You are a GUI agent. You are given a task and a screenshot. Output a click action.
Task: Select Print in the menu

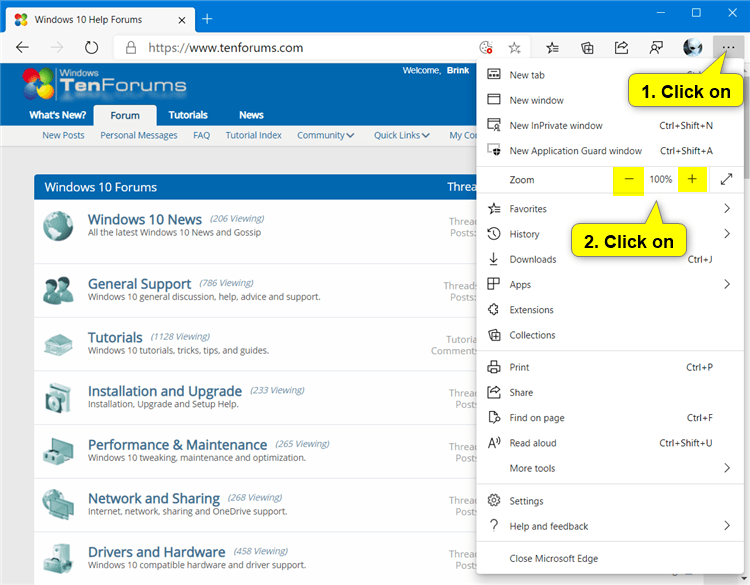[610, 367]
